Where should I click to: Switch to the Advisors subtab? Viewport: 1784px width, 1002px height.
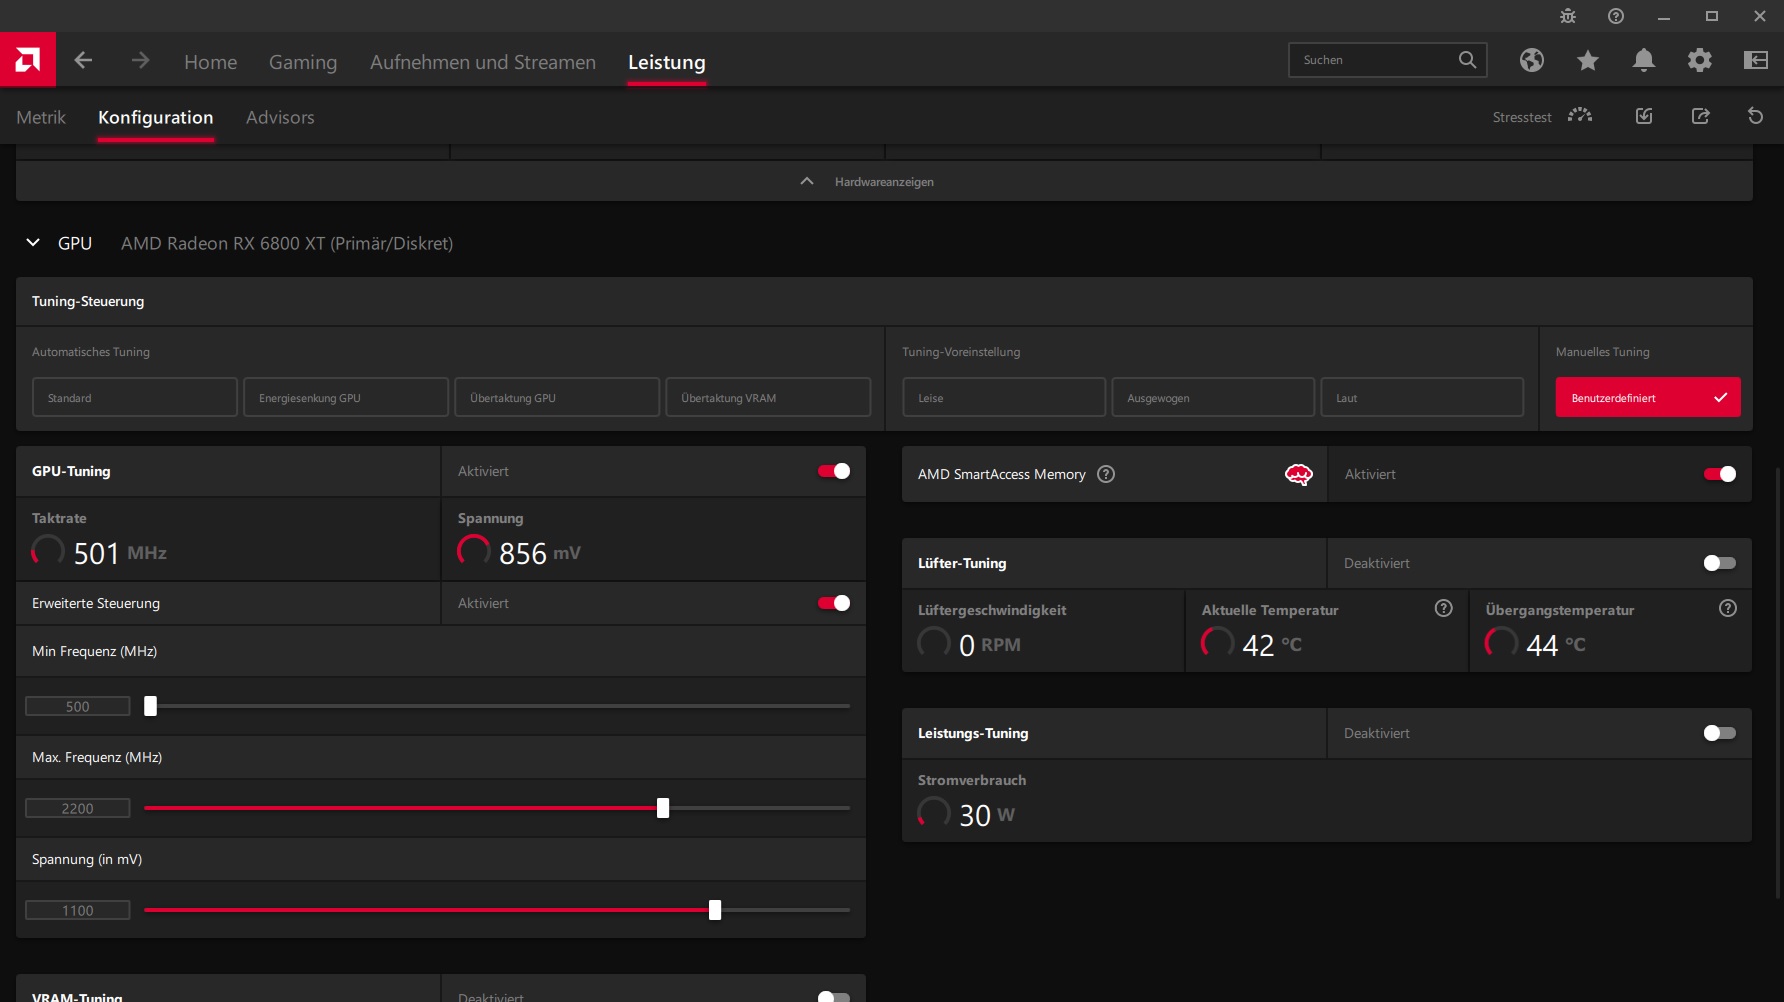click(280, 117)
